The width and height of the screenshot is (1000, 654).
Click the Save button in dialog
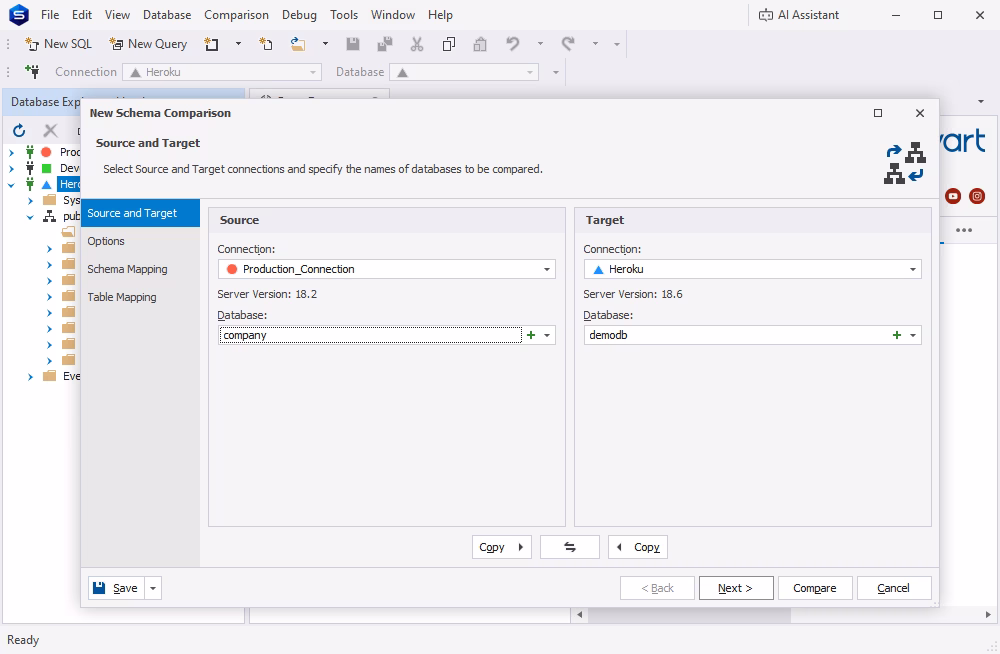click(116, 588)
